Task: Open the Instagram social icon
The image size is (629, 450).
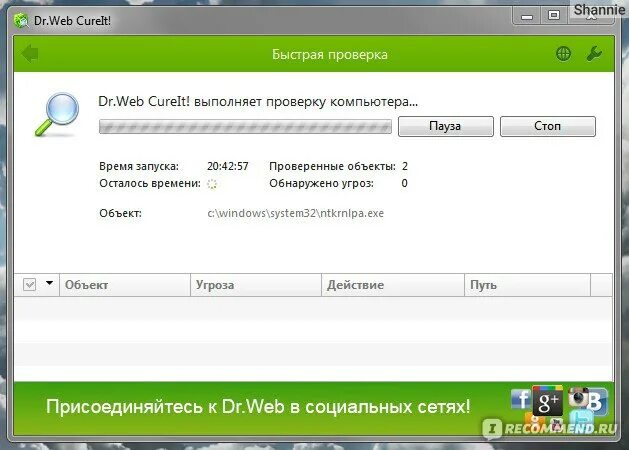Action: click(578, 397)
